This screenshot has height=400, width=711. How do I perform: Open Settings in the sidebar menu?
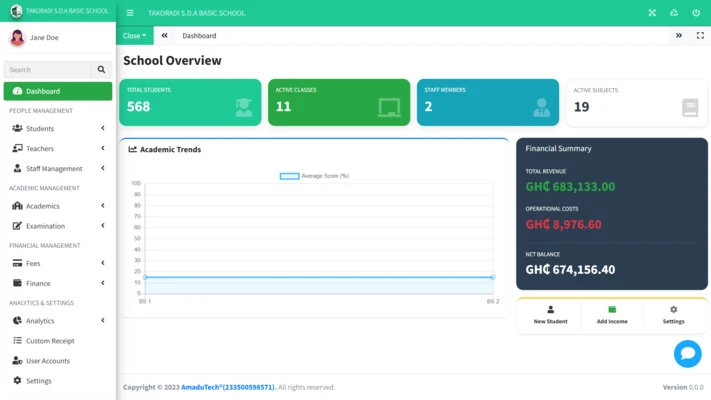click(x=58, y=380)
